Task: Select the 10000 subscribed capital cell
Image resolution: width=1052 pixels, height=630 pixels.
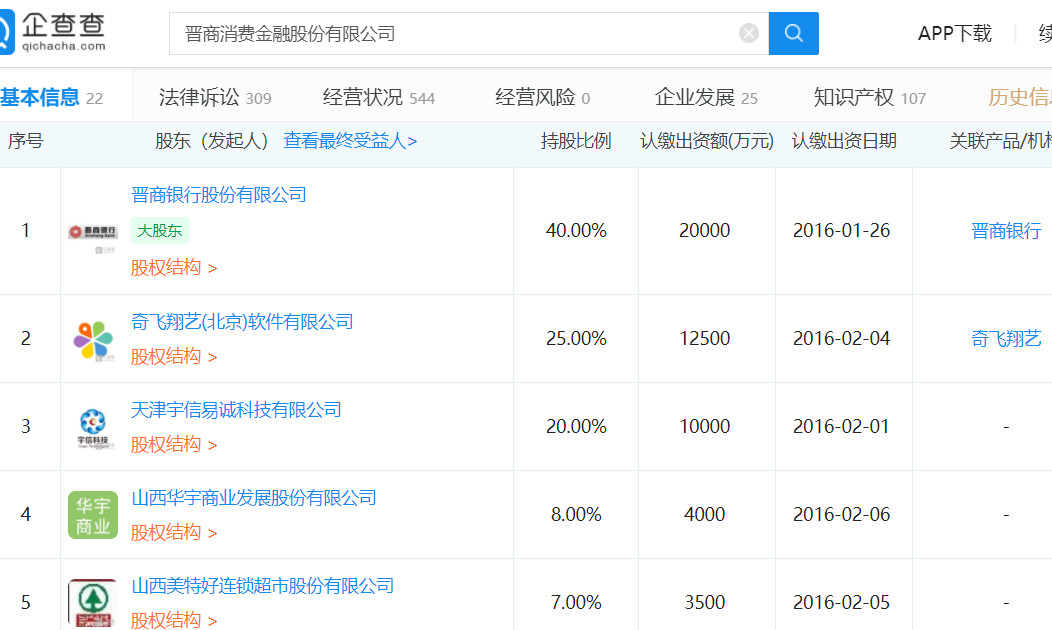Action: point(704,427)
